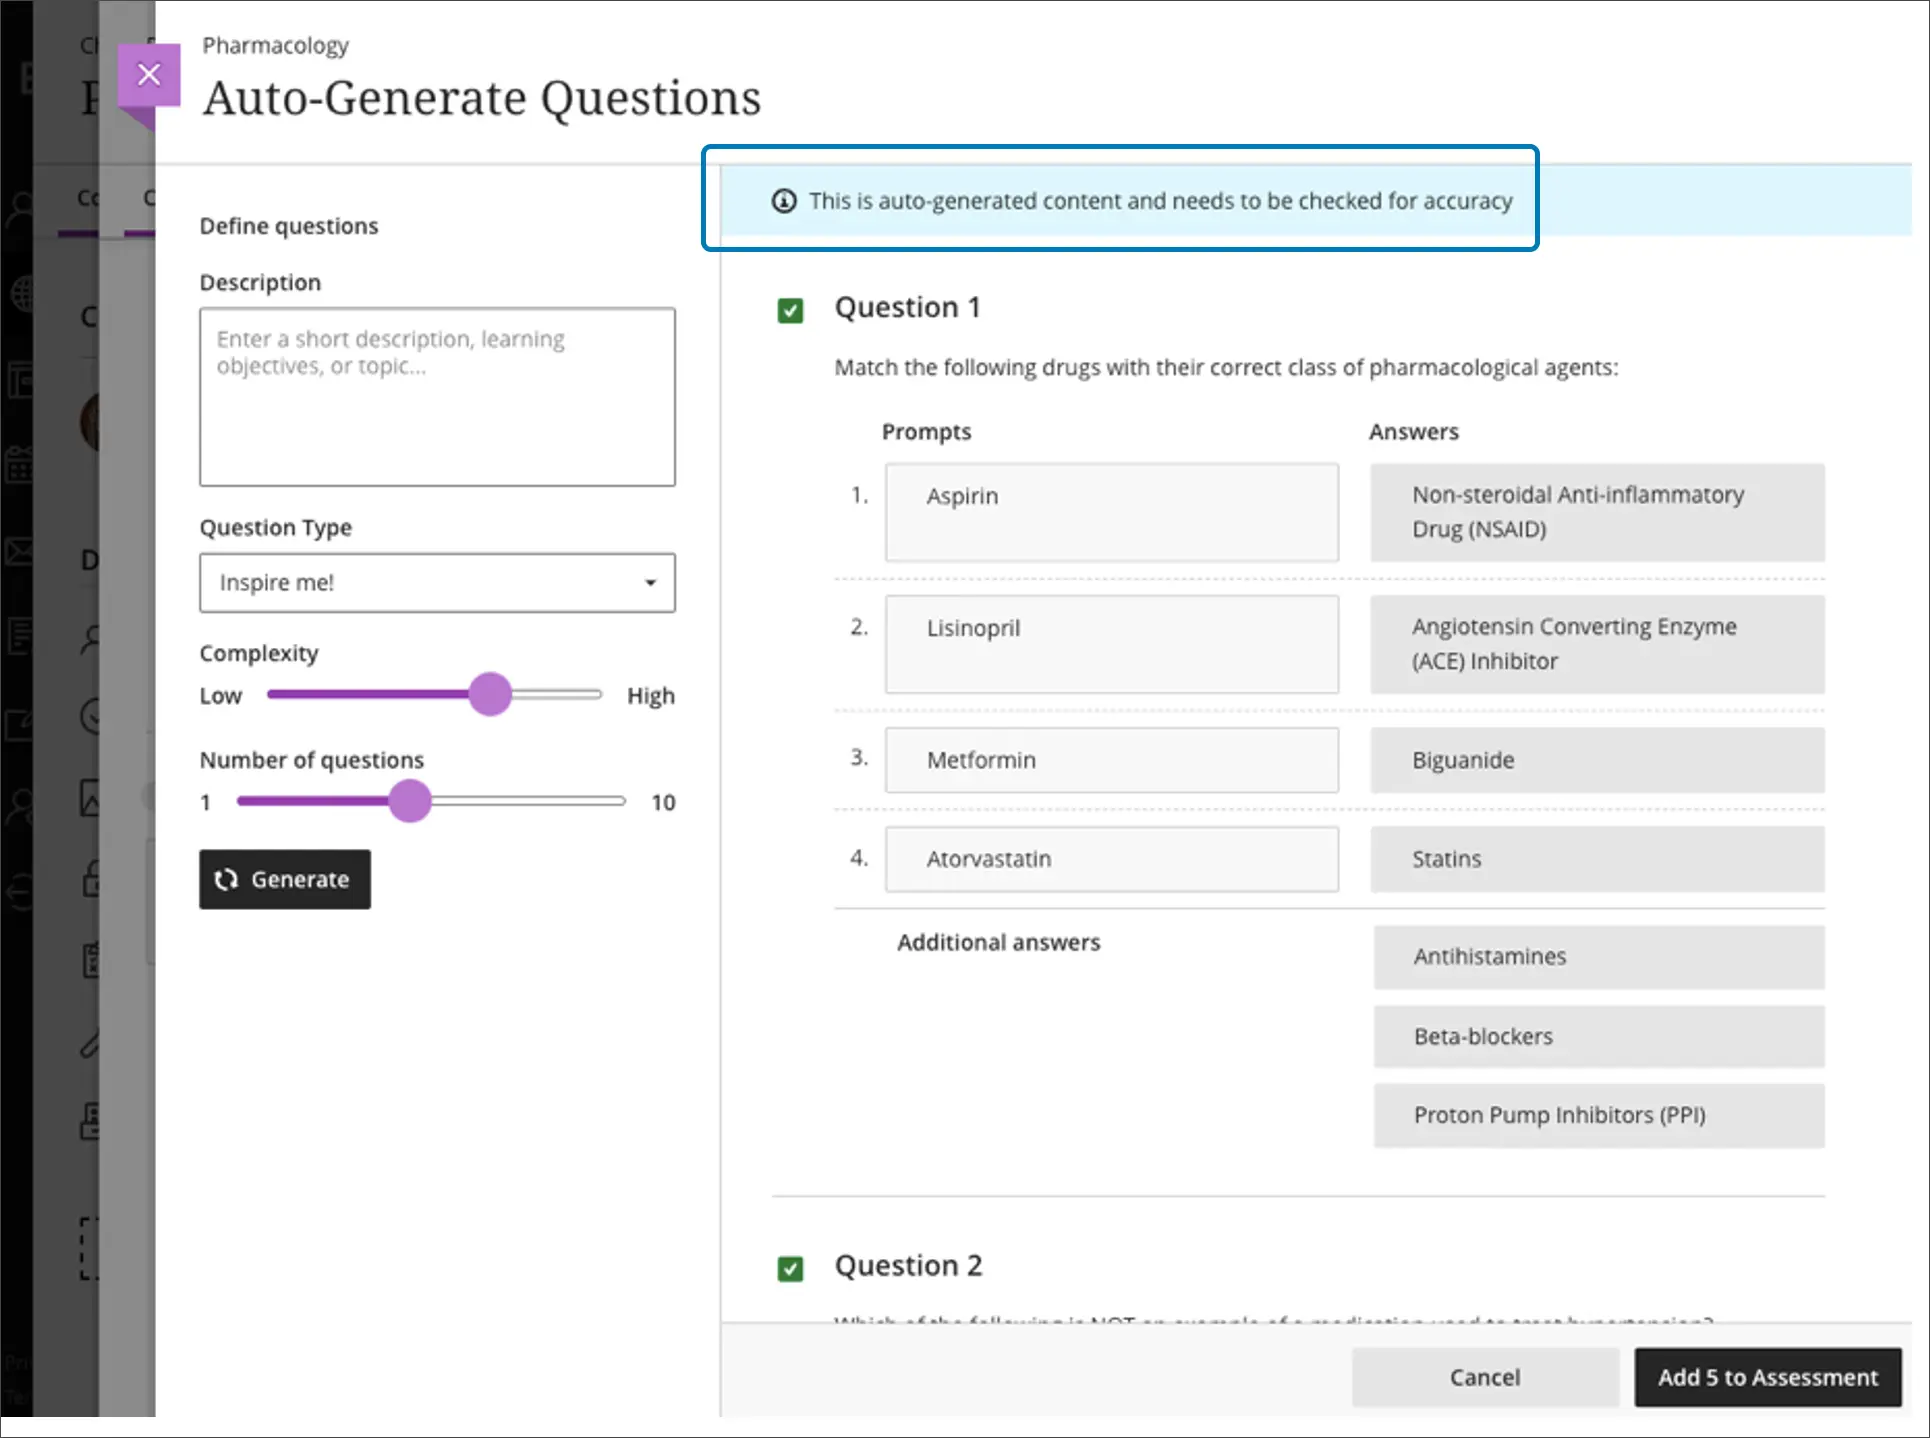Open the Question Type dropdown
The height and width of the screenshot is (1438, 1930).
click(x=437, y=582)
